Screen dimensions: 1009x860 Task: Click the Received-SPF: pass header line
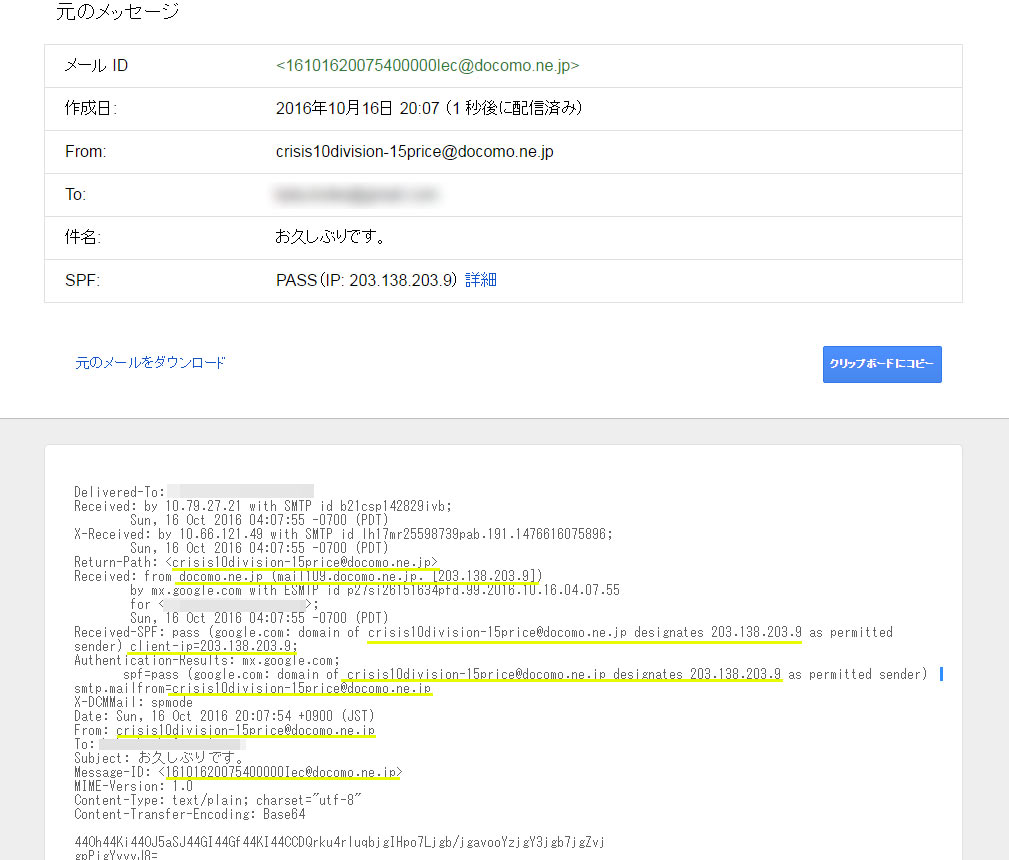coord(483,632)
